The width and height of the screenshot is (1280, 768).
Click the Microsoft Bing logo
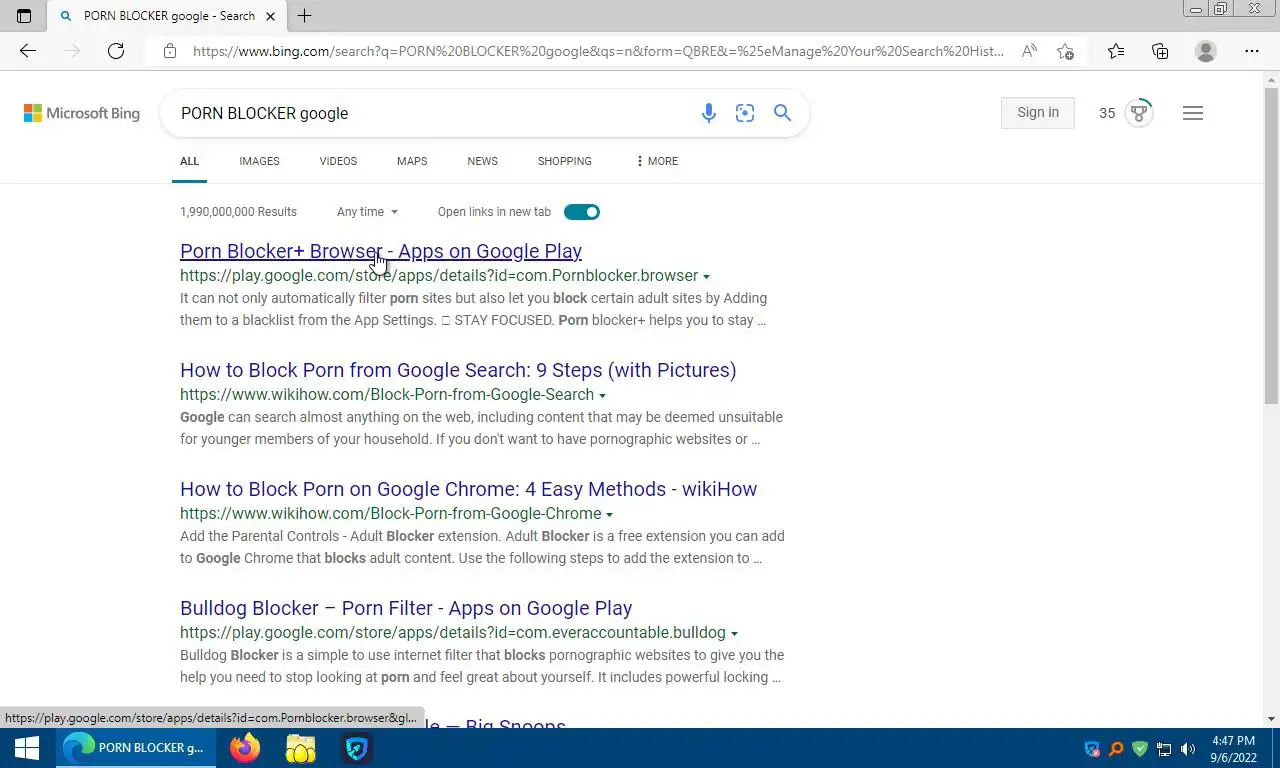point(82,113)
